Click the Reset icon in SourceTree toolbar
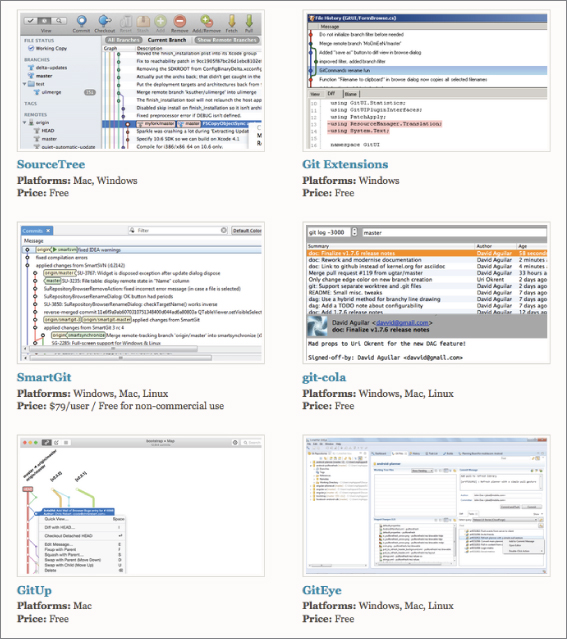Viewport: 567px width, 639px height. [x=126, y=21]
